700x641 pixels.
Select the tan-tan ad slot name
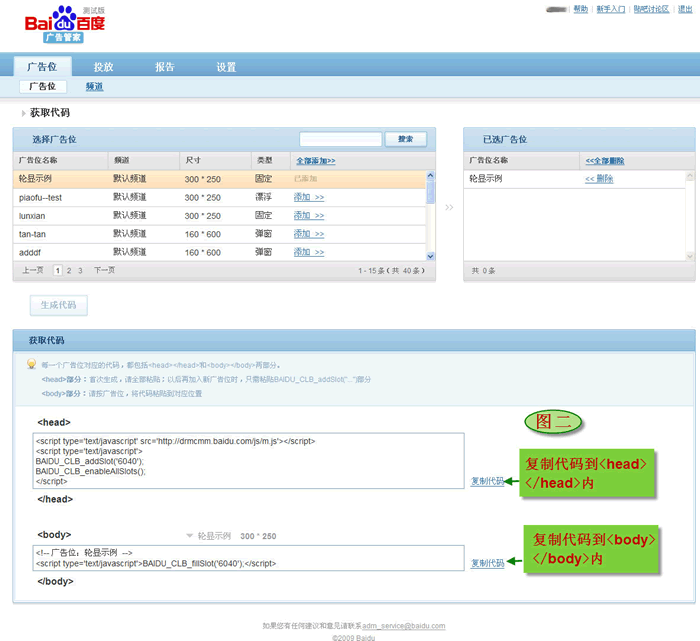32,234
